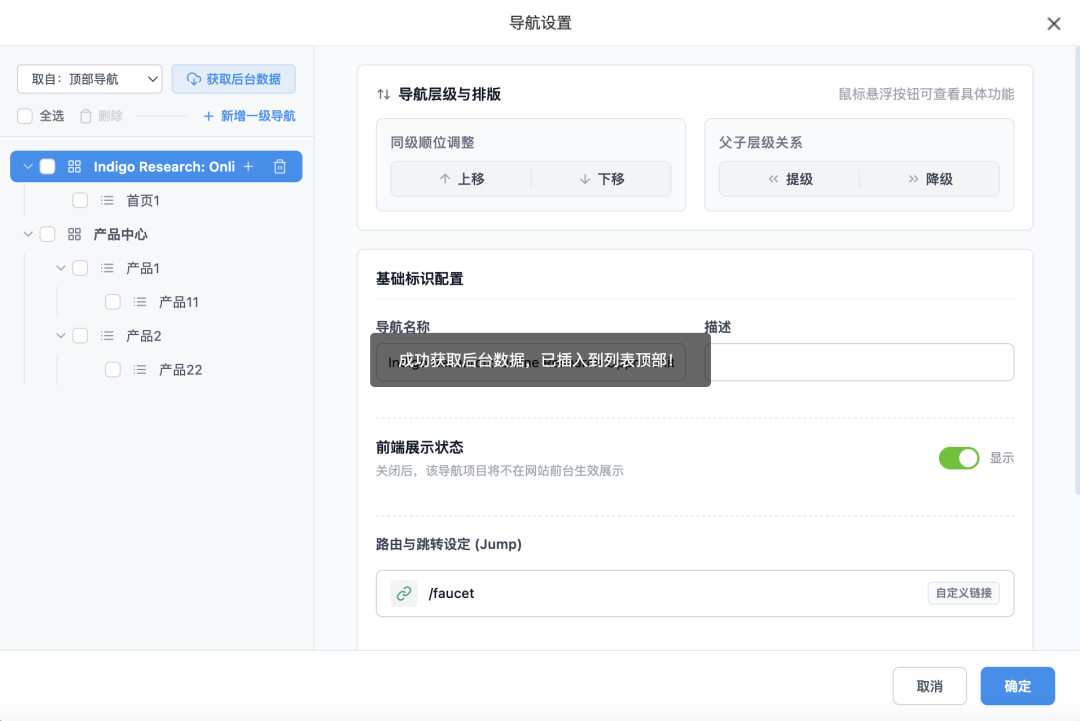Open the 取自: 顶部导航 dropdown

point(89,79)
